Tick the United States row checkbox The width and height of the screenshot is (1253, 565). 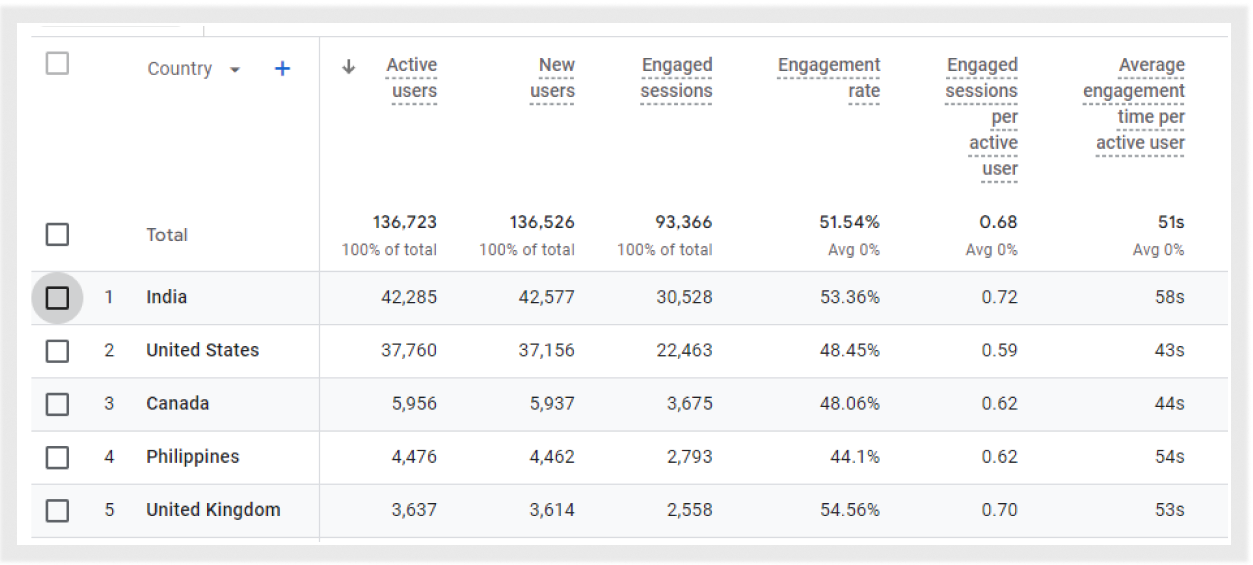[x=58, y=351]
